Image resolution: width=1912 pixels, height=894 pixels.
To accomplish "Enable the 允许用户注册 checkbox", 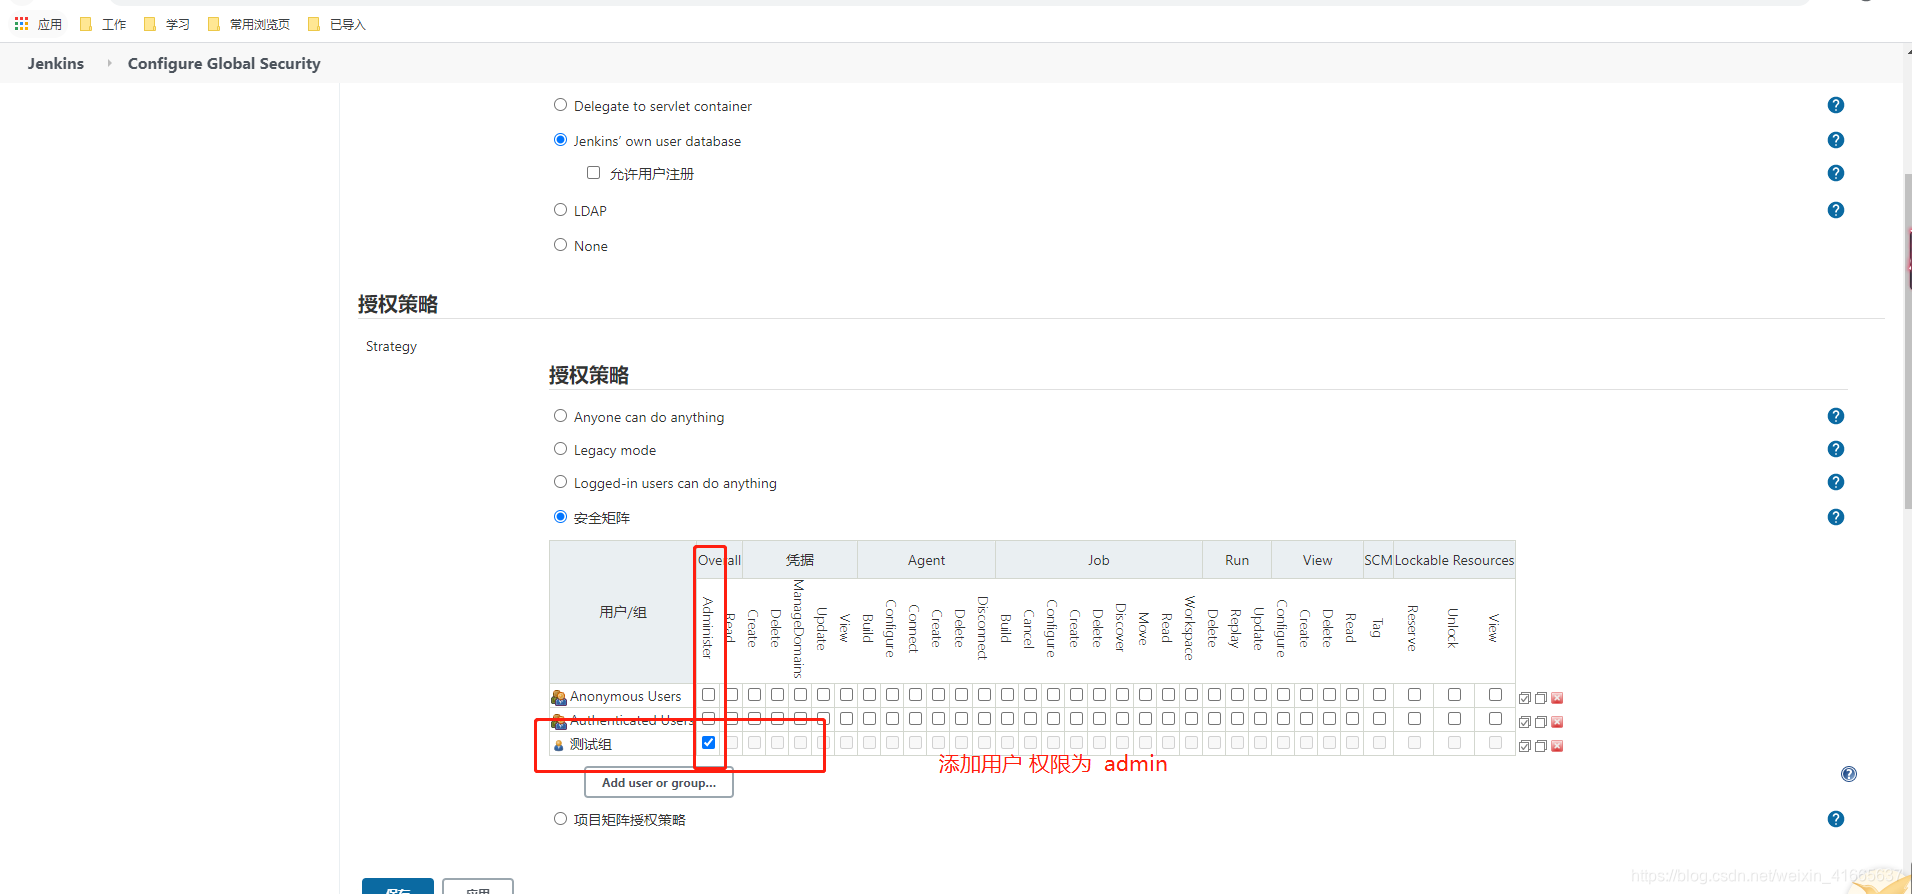I will coord(593,173).
